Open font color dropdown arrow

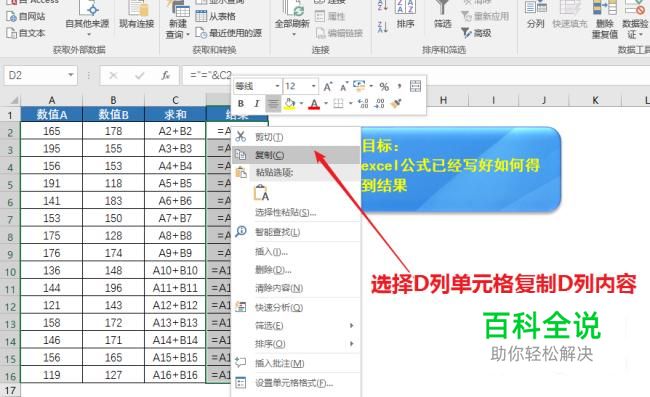(x=326, y=104)
